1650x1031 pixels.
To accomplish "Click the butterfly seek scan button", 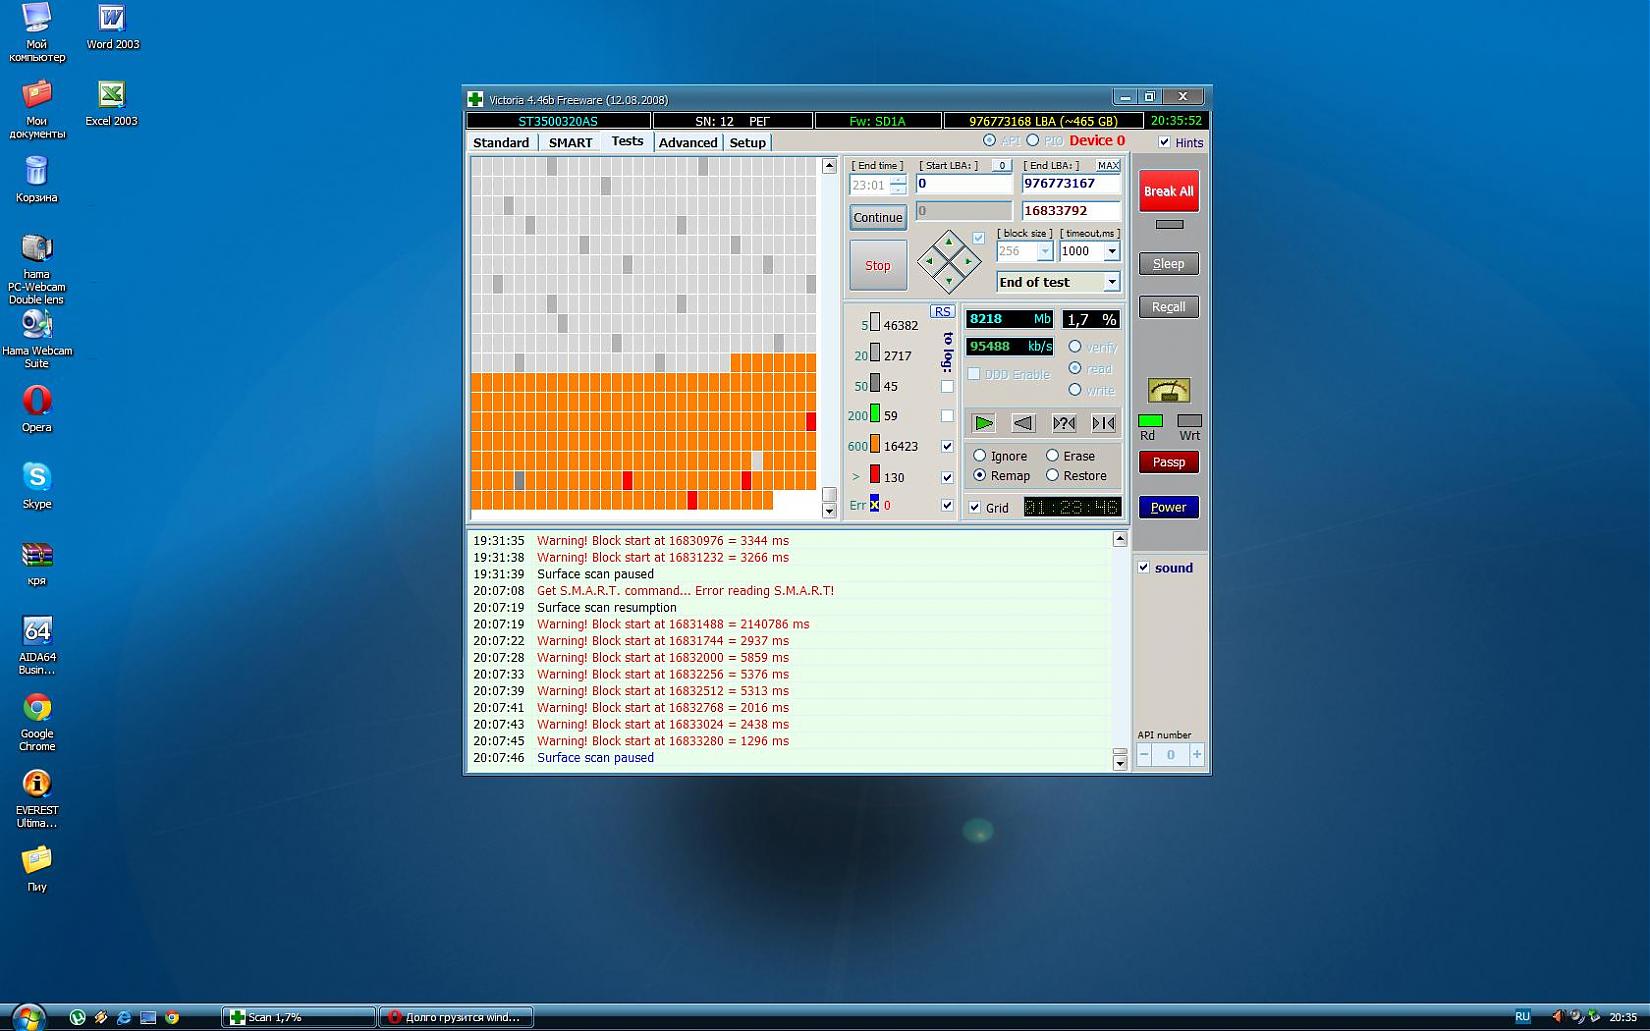I will (x=1104, y=423).
